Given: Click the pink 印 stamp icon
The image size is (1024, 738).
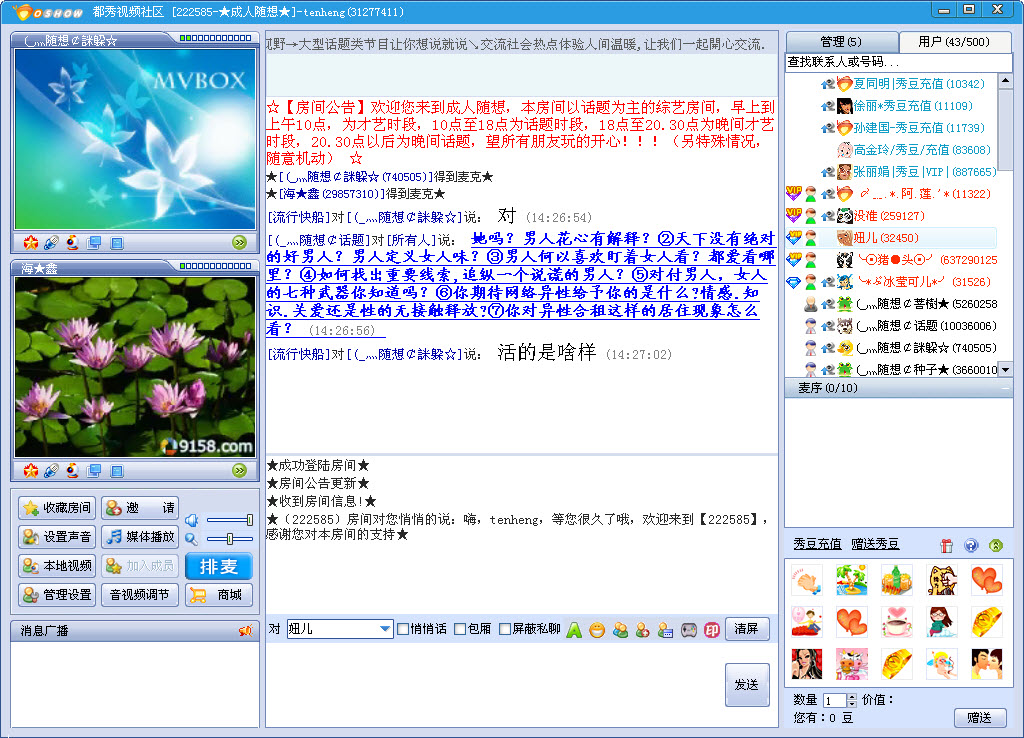Looking at the screenshot, I should (x=712, y=630).
